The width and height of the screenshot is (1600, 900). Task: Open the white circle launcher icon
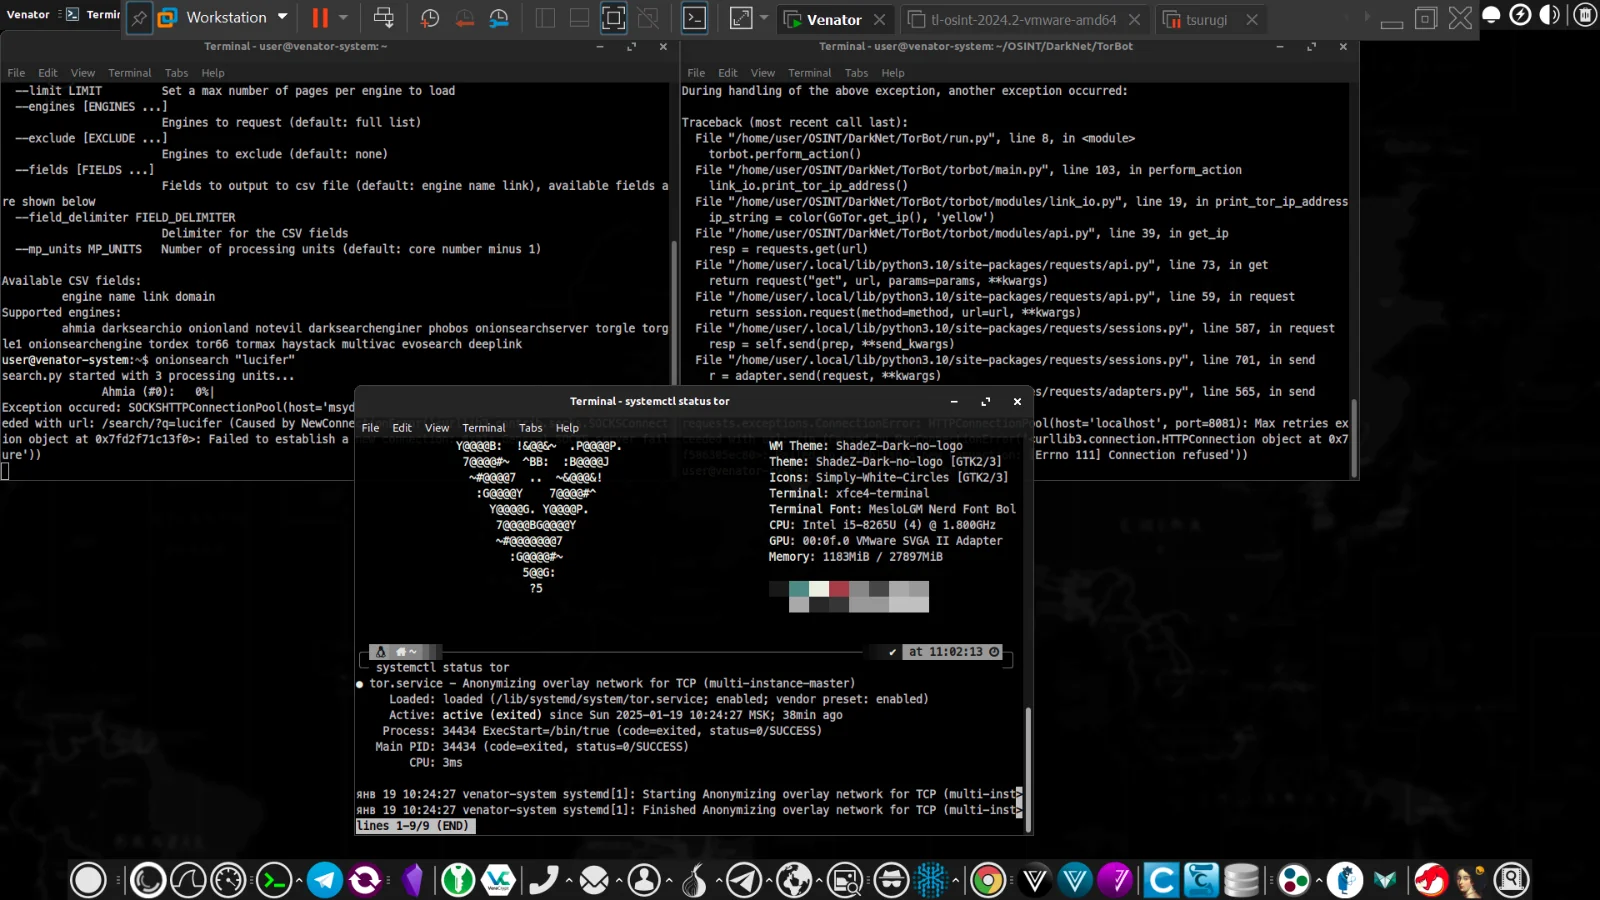[x=88, y=880]
